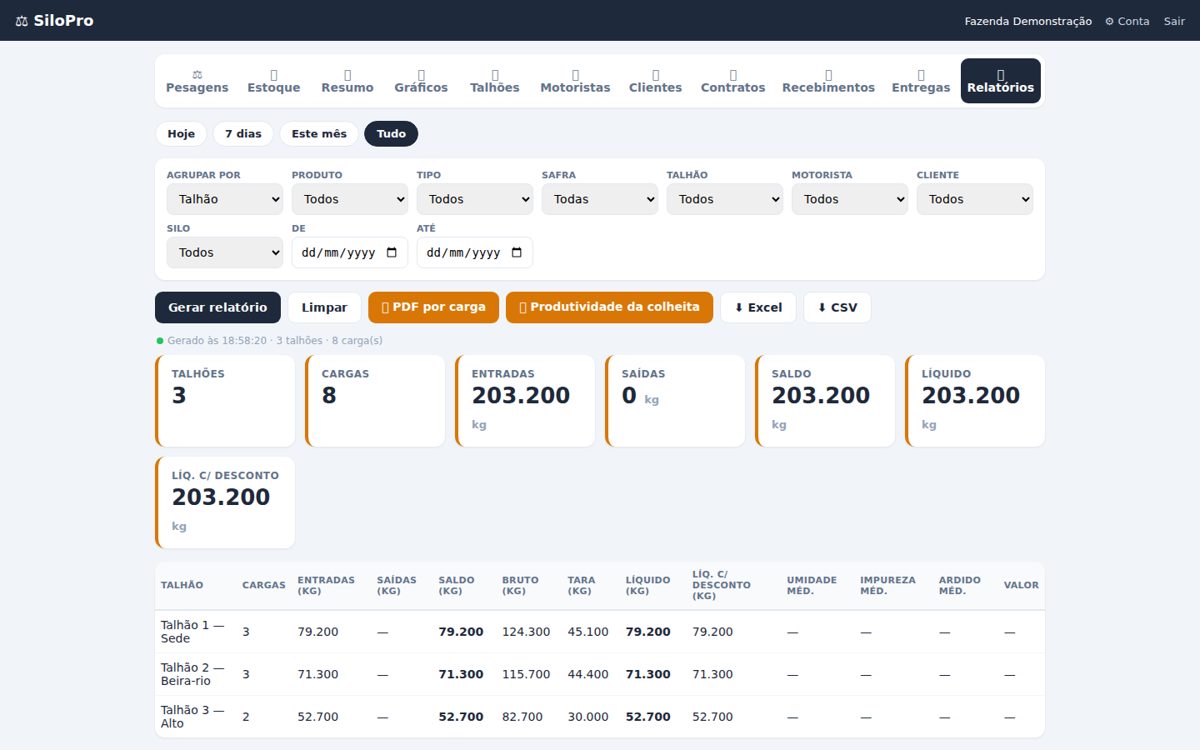Expand the Cliente filter dropdown

[x=975, y=199]
